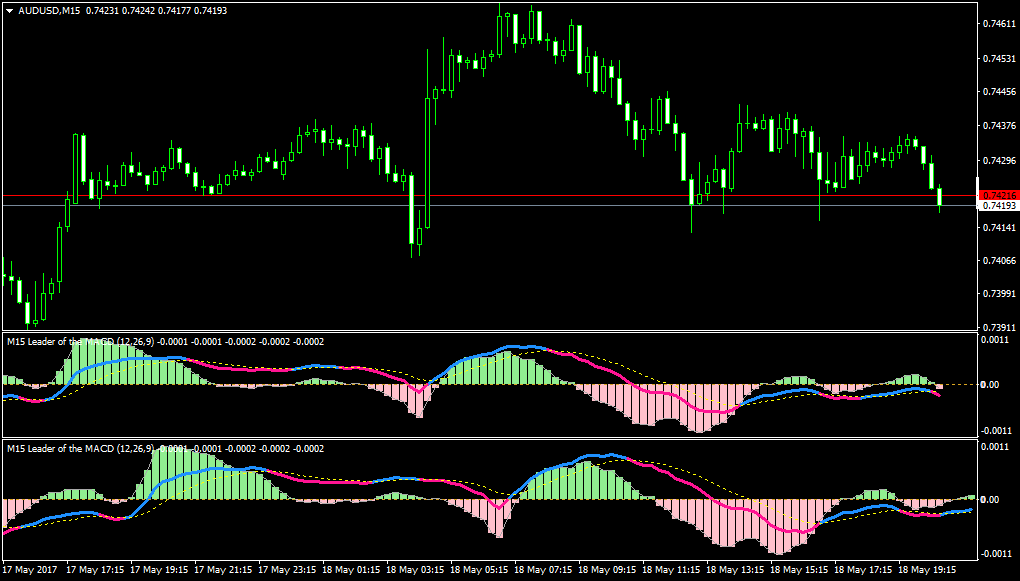Click the 0.74376 value on the price scale
1020x581 pixels.
999,126
